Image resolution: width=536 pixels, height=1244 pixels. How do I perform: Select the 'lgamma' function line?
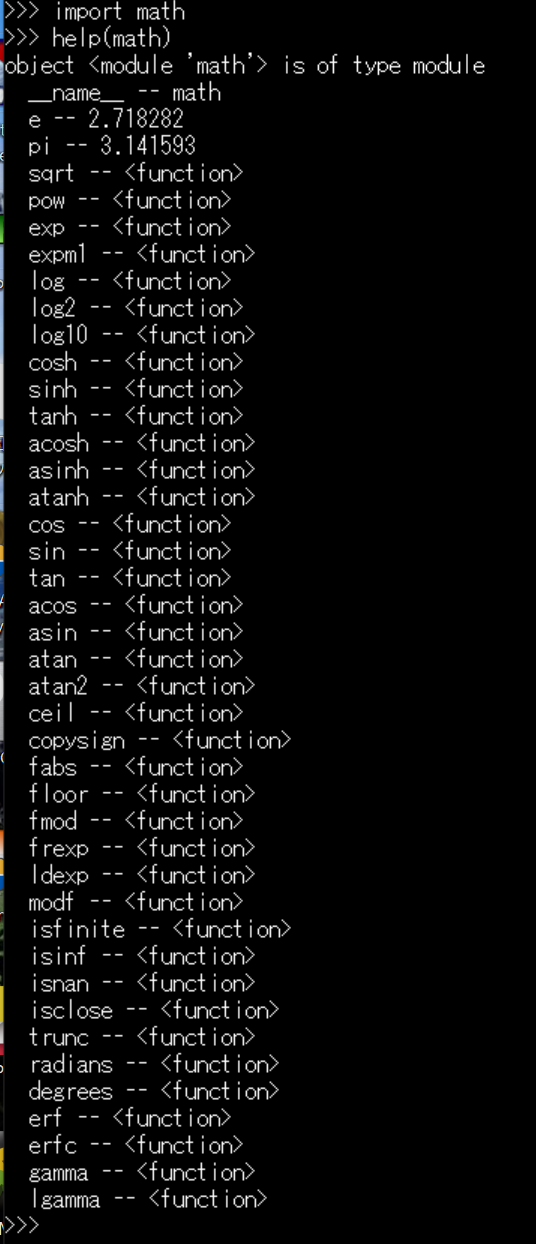click(148, 1200)
